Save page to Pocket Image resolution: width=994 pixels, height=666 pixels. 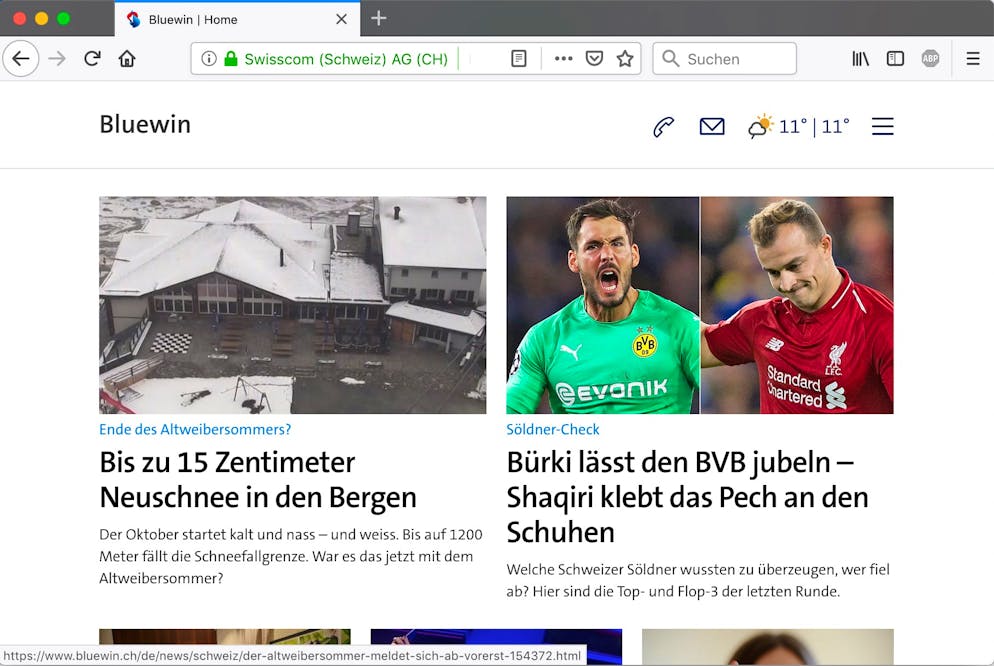click(x=594, y=59)
